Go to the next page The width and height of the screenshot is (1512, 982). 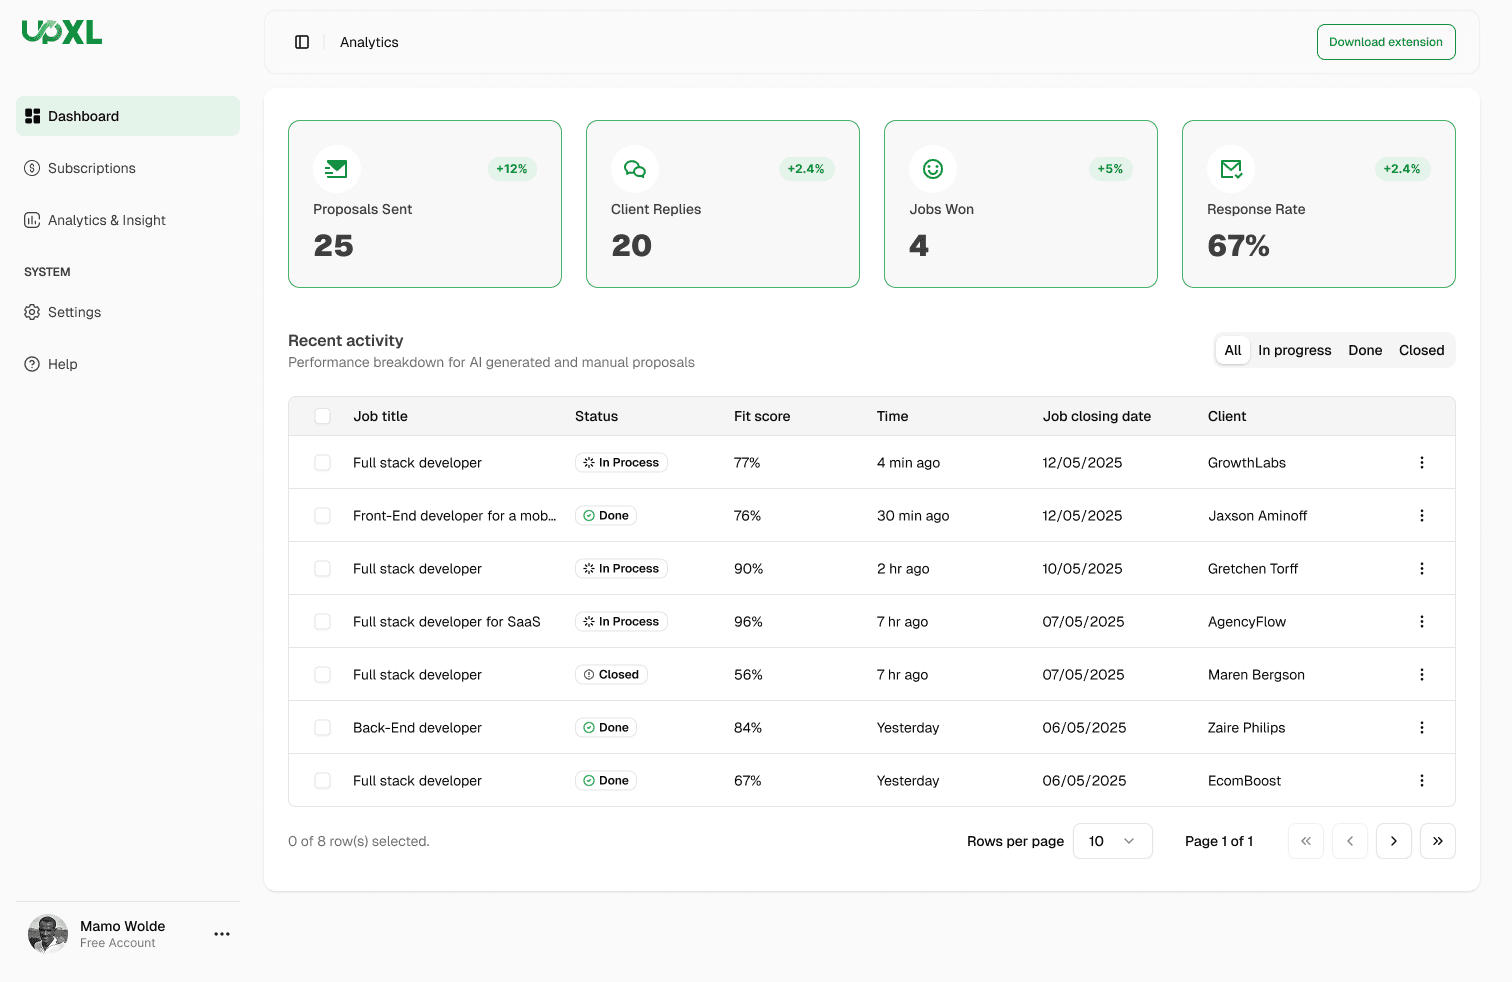point(1394,841)
